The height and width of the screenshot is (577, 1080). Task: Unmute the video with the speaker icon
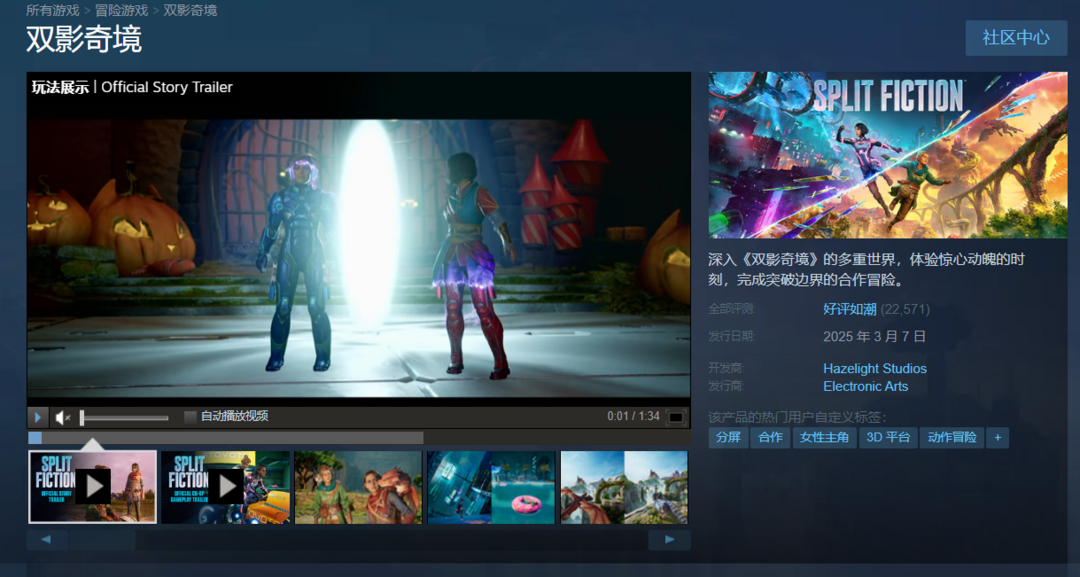(63, 417)
